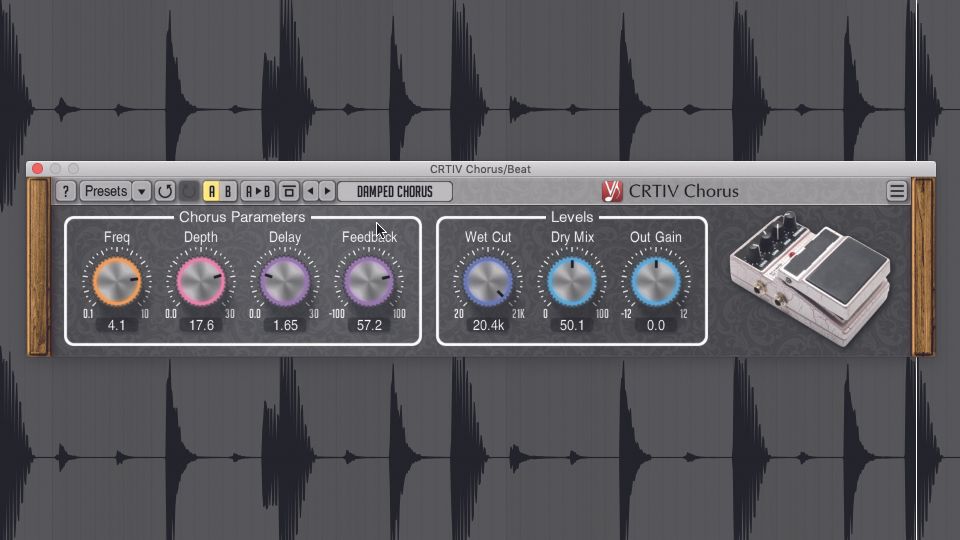Click the Delay label
960x540 pixels.
tap(285, 237)
